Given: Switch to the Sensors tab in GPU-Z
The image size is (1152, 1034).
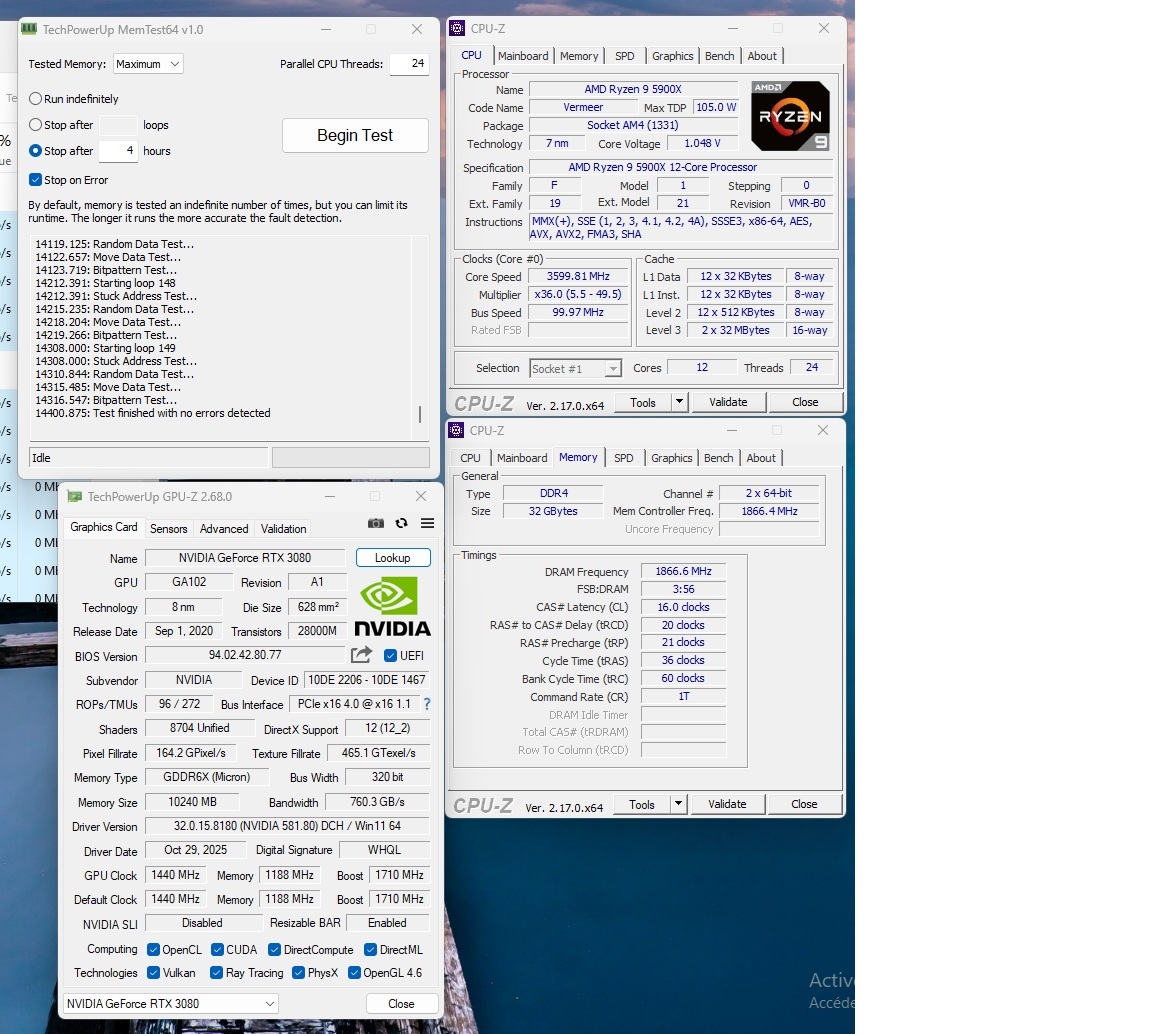Looking at the screenshot, I should tap(168, 529).
